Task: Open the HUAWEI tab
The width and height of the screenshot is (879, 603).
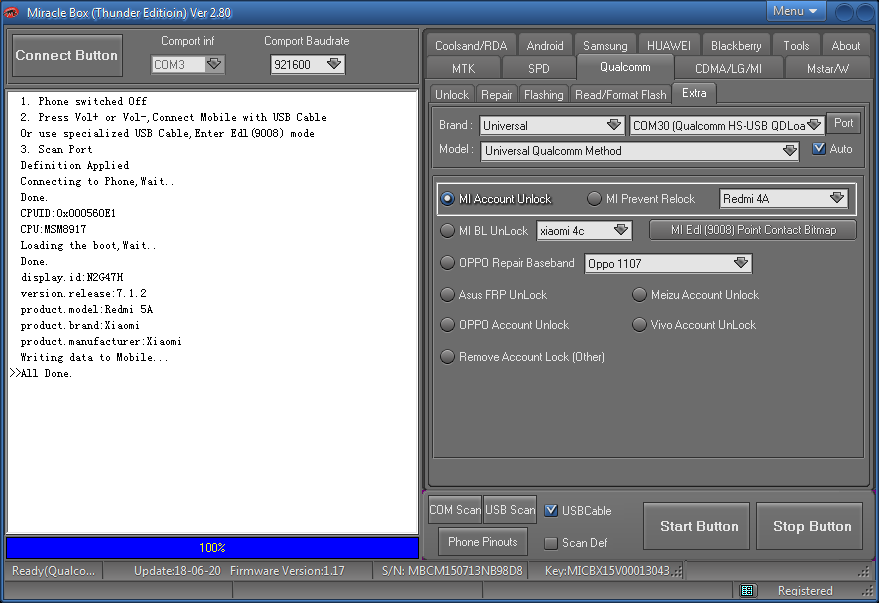Action: pos(669,45)
